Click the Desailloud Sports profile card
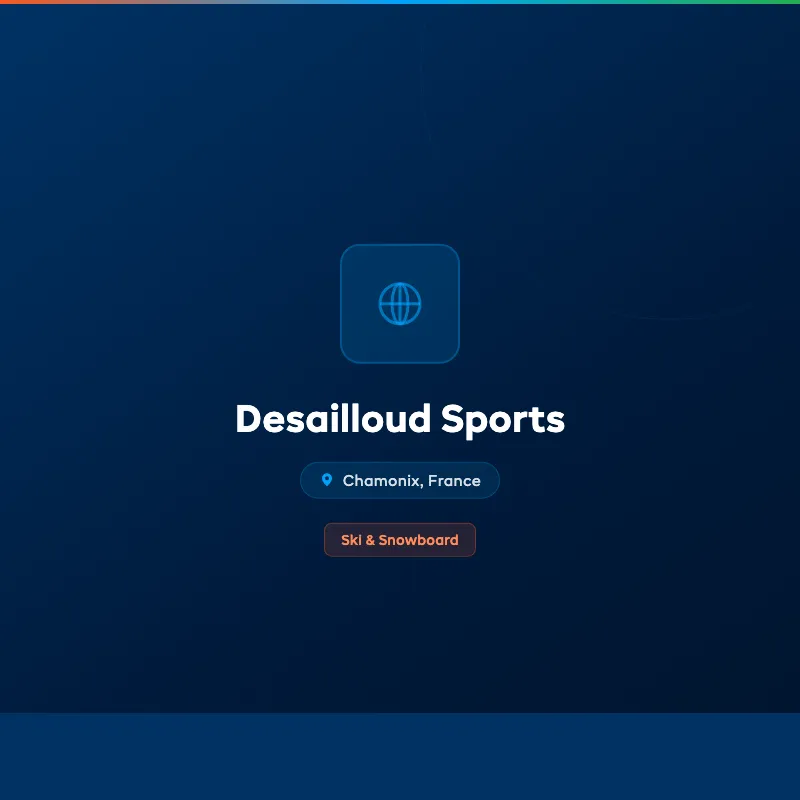 (400, 400)
